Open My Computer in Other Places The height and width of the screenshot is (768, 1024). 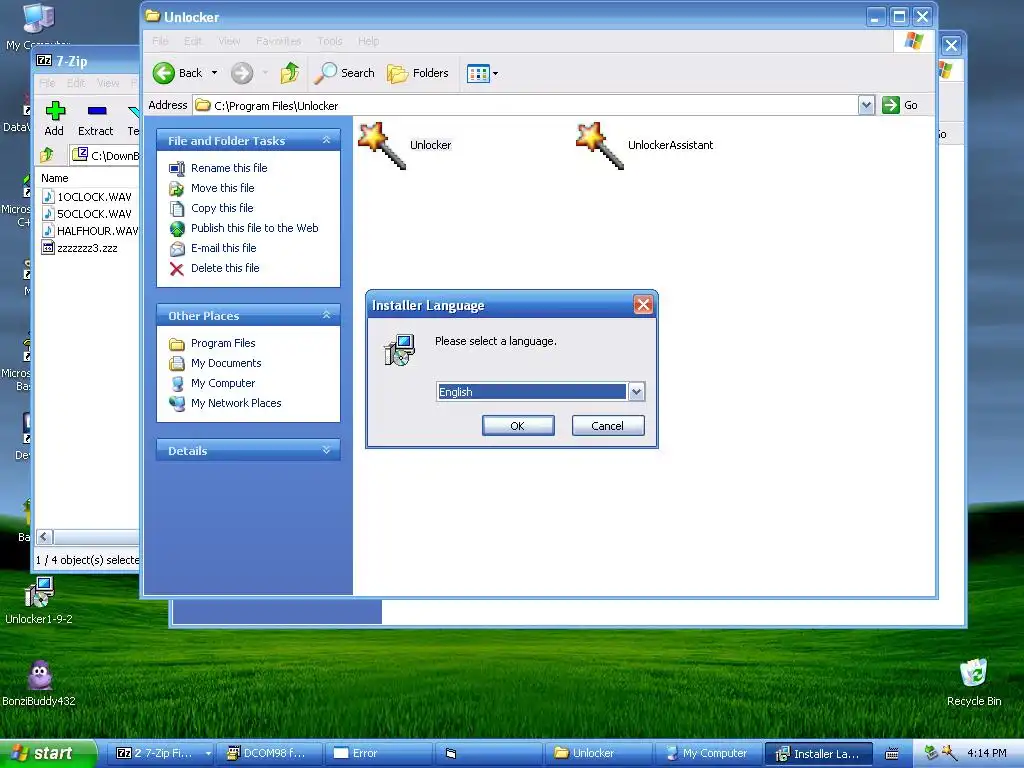223,383
